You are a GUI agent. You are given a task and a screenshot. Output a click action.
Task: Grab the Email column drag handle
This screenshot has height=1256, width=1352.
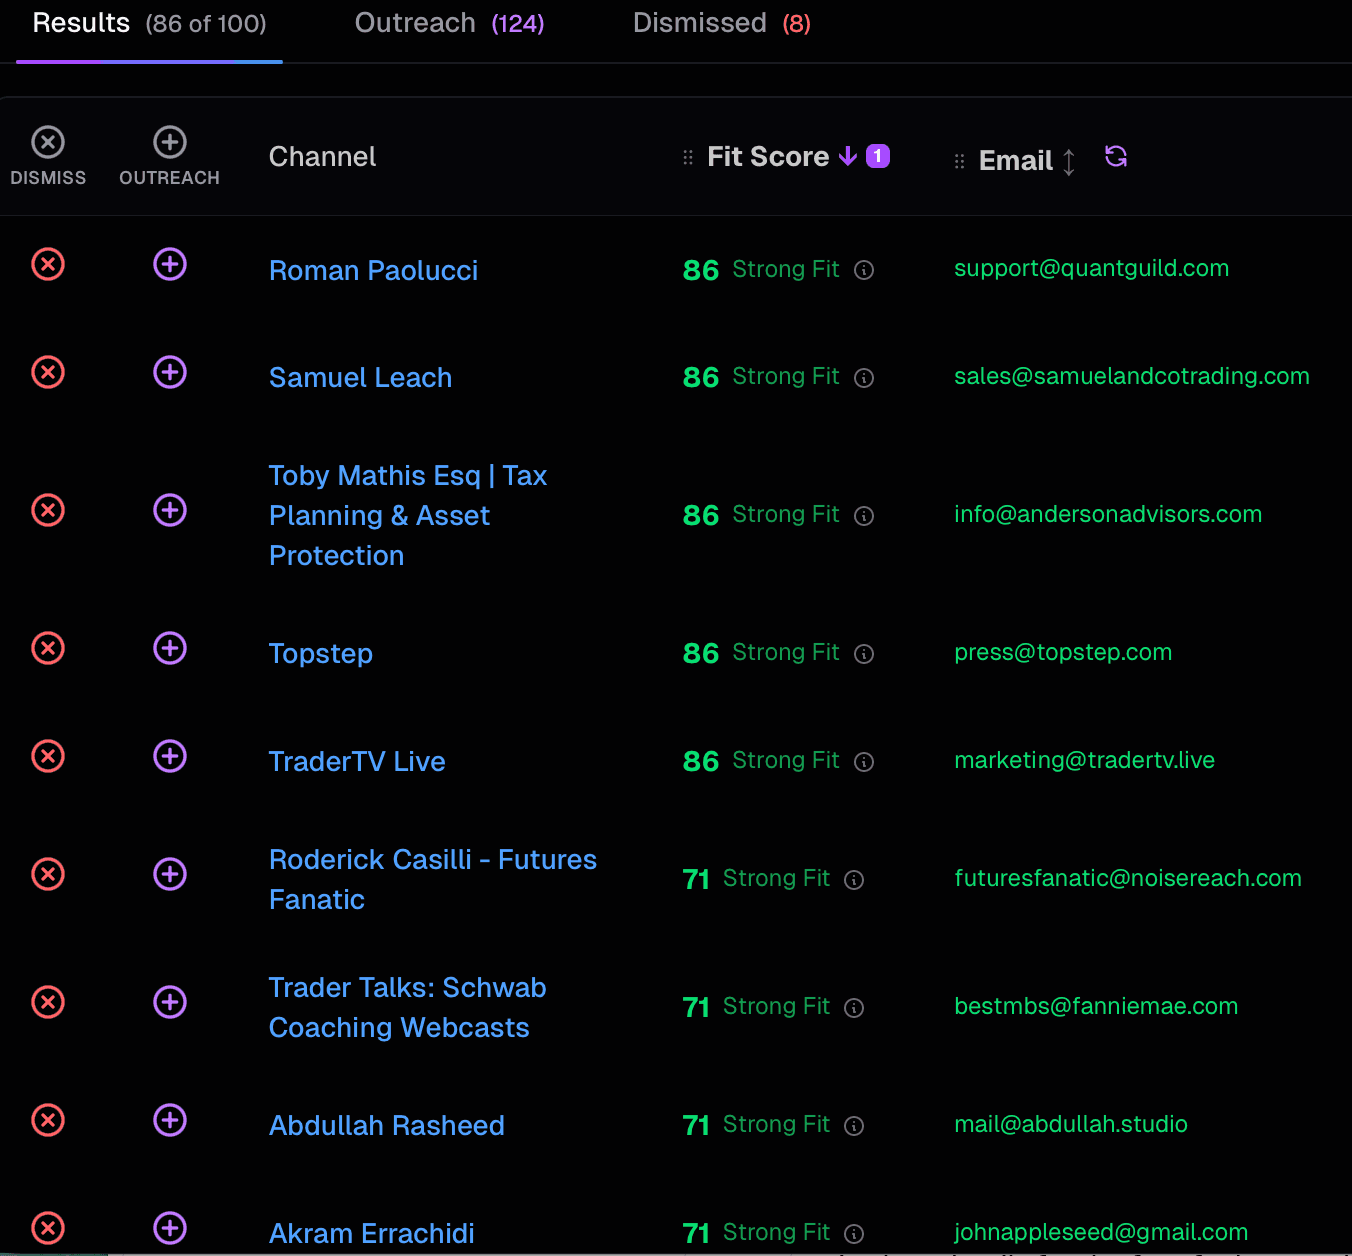(960, 162)
